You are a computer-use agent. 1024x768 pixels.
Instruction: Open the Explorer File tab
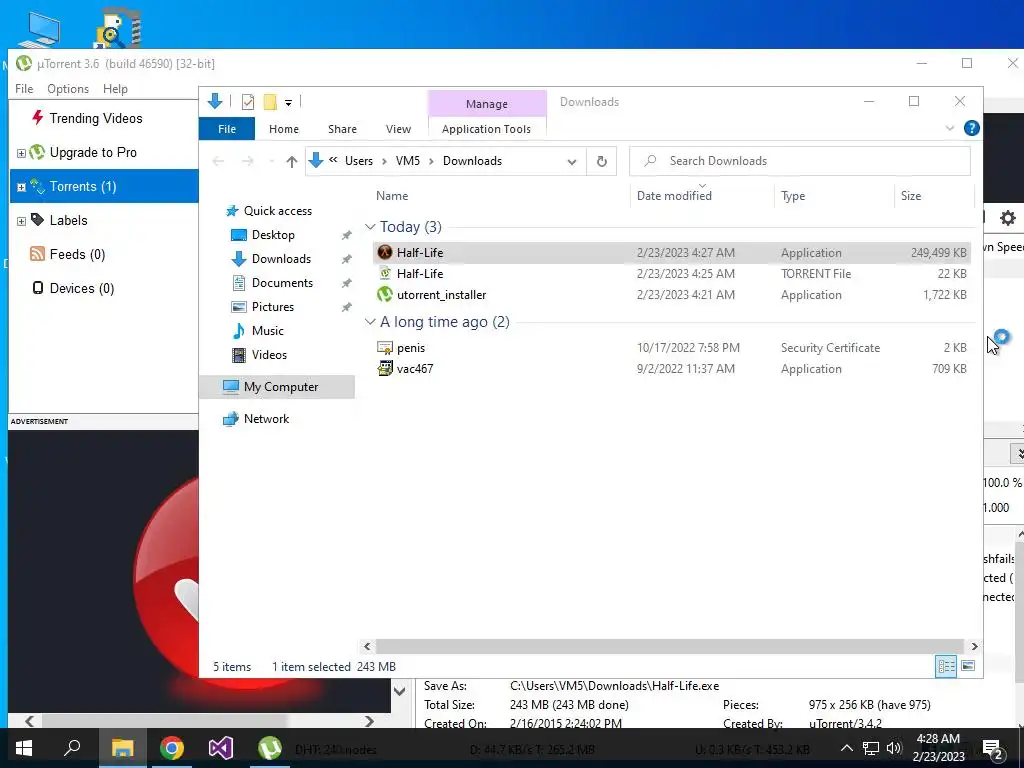pos(227,129)
